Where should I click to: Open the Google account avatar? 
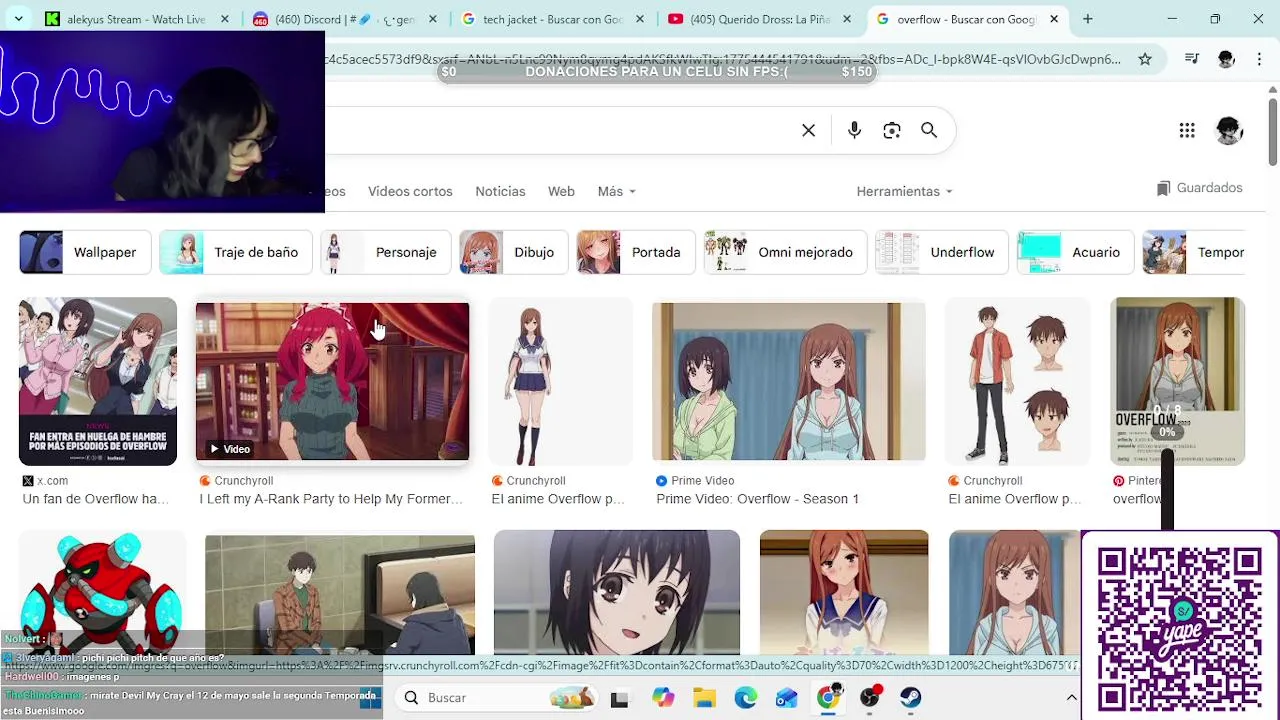coord(1229,130)
